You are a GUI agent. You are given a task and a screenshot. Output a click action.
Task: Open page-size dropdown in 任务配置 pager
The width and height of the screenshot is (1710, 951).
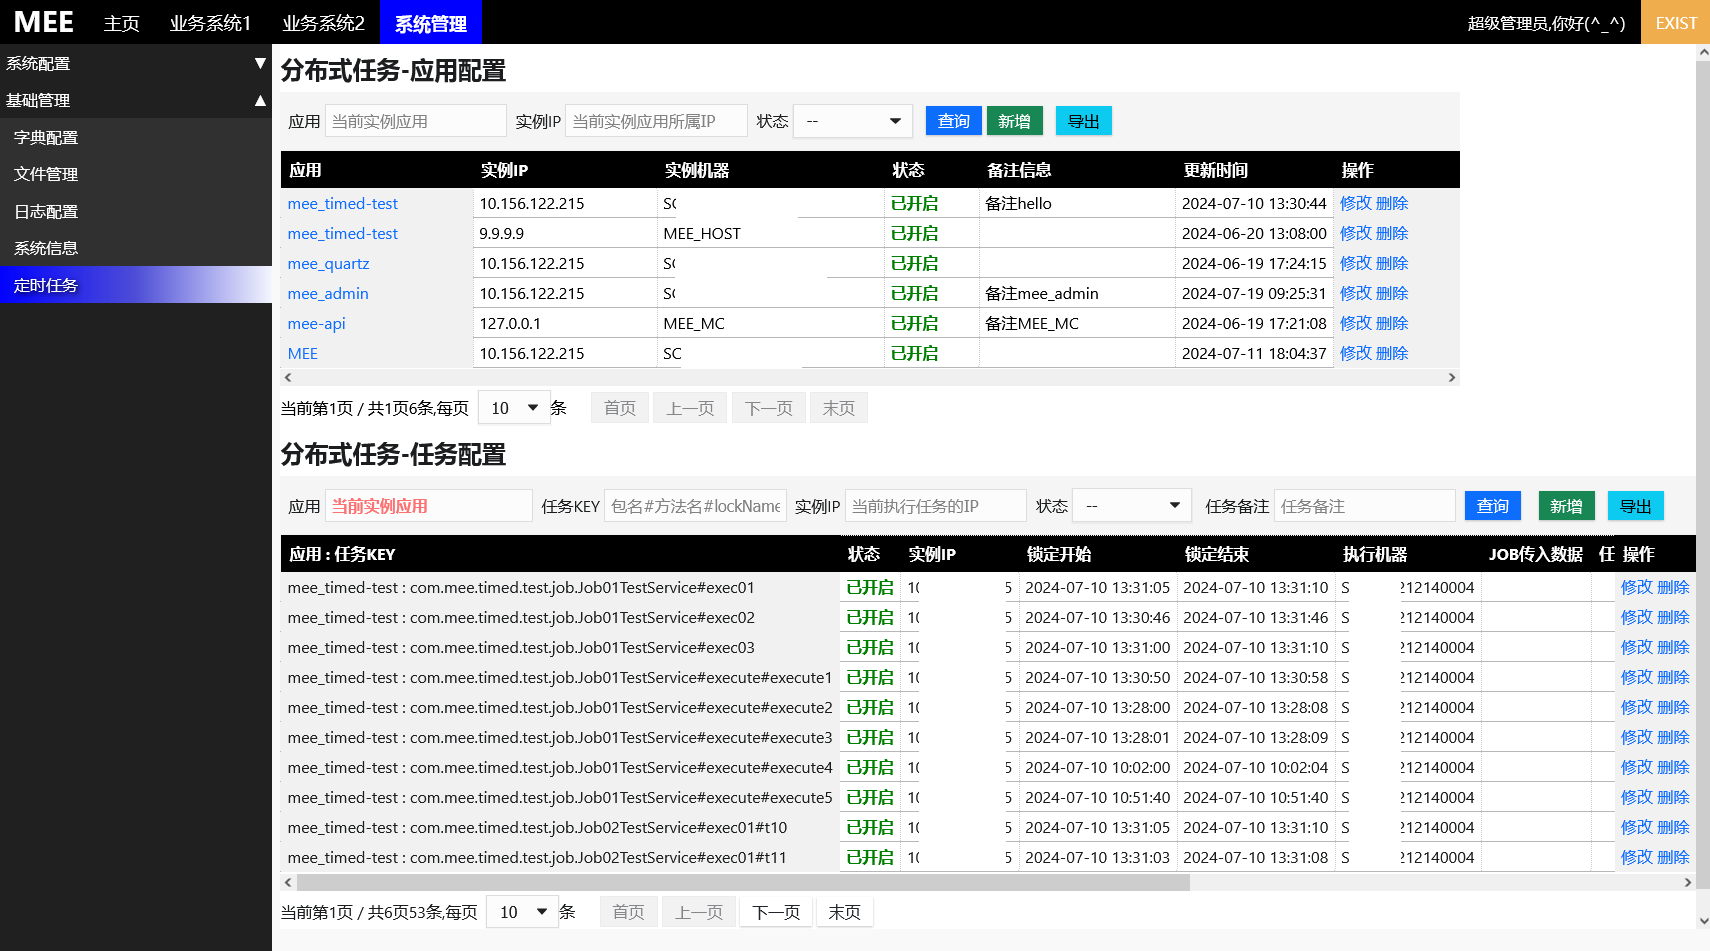pyautogui.click(x=523, y=912)
